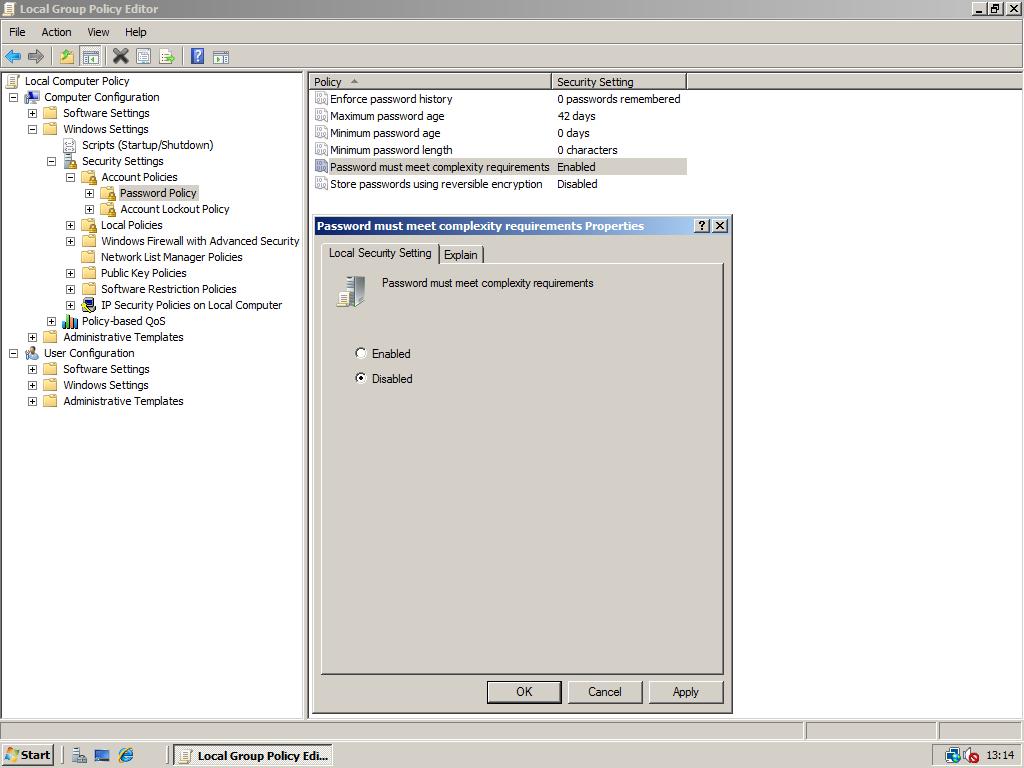Select Network List Manager Policies tree item

coord(171,257)
